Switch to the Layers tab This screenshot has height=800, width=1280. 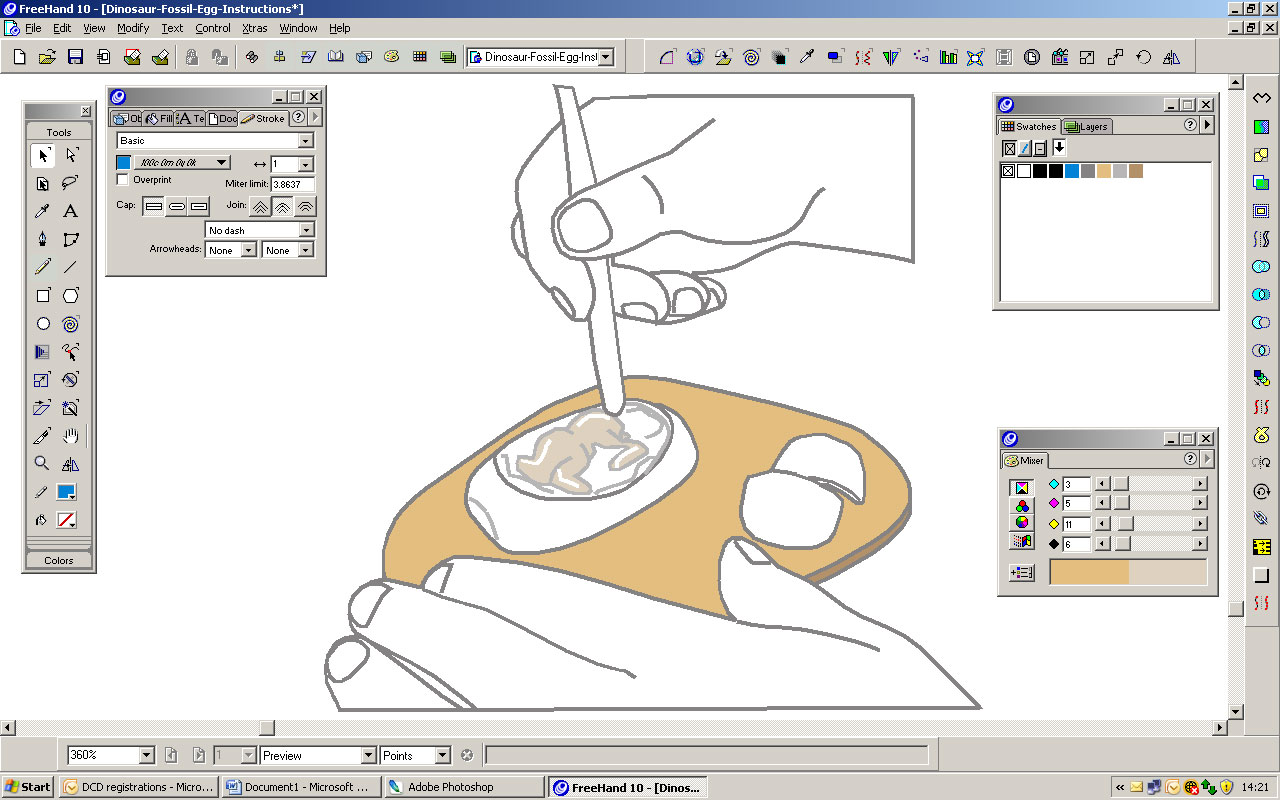(1086, 126)
